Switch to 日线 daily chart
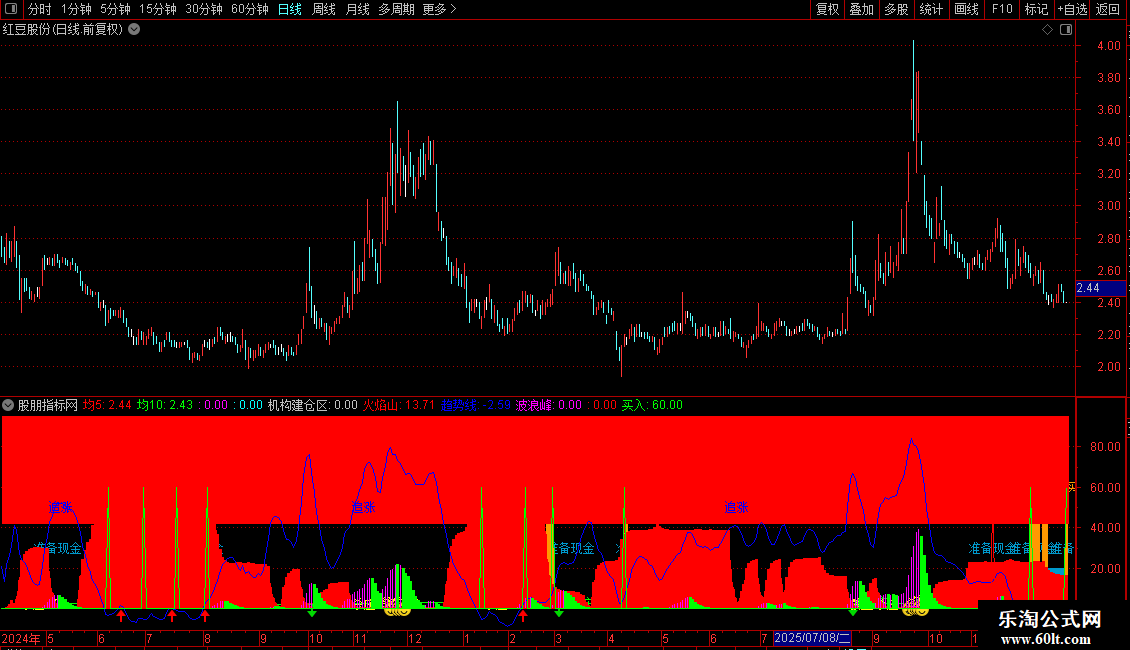 (x=290, y=9)
